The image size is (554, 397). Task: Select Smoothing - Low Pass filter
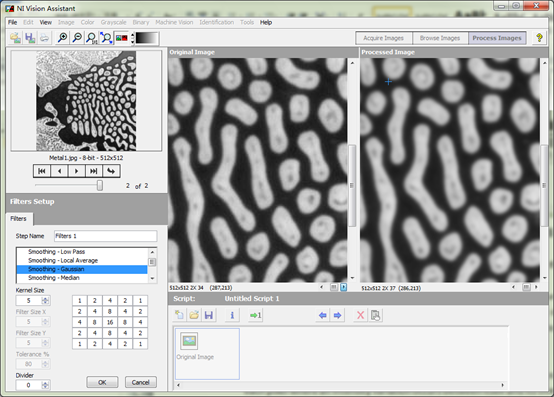(x=82, y=252)
